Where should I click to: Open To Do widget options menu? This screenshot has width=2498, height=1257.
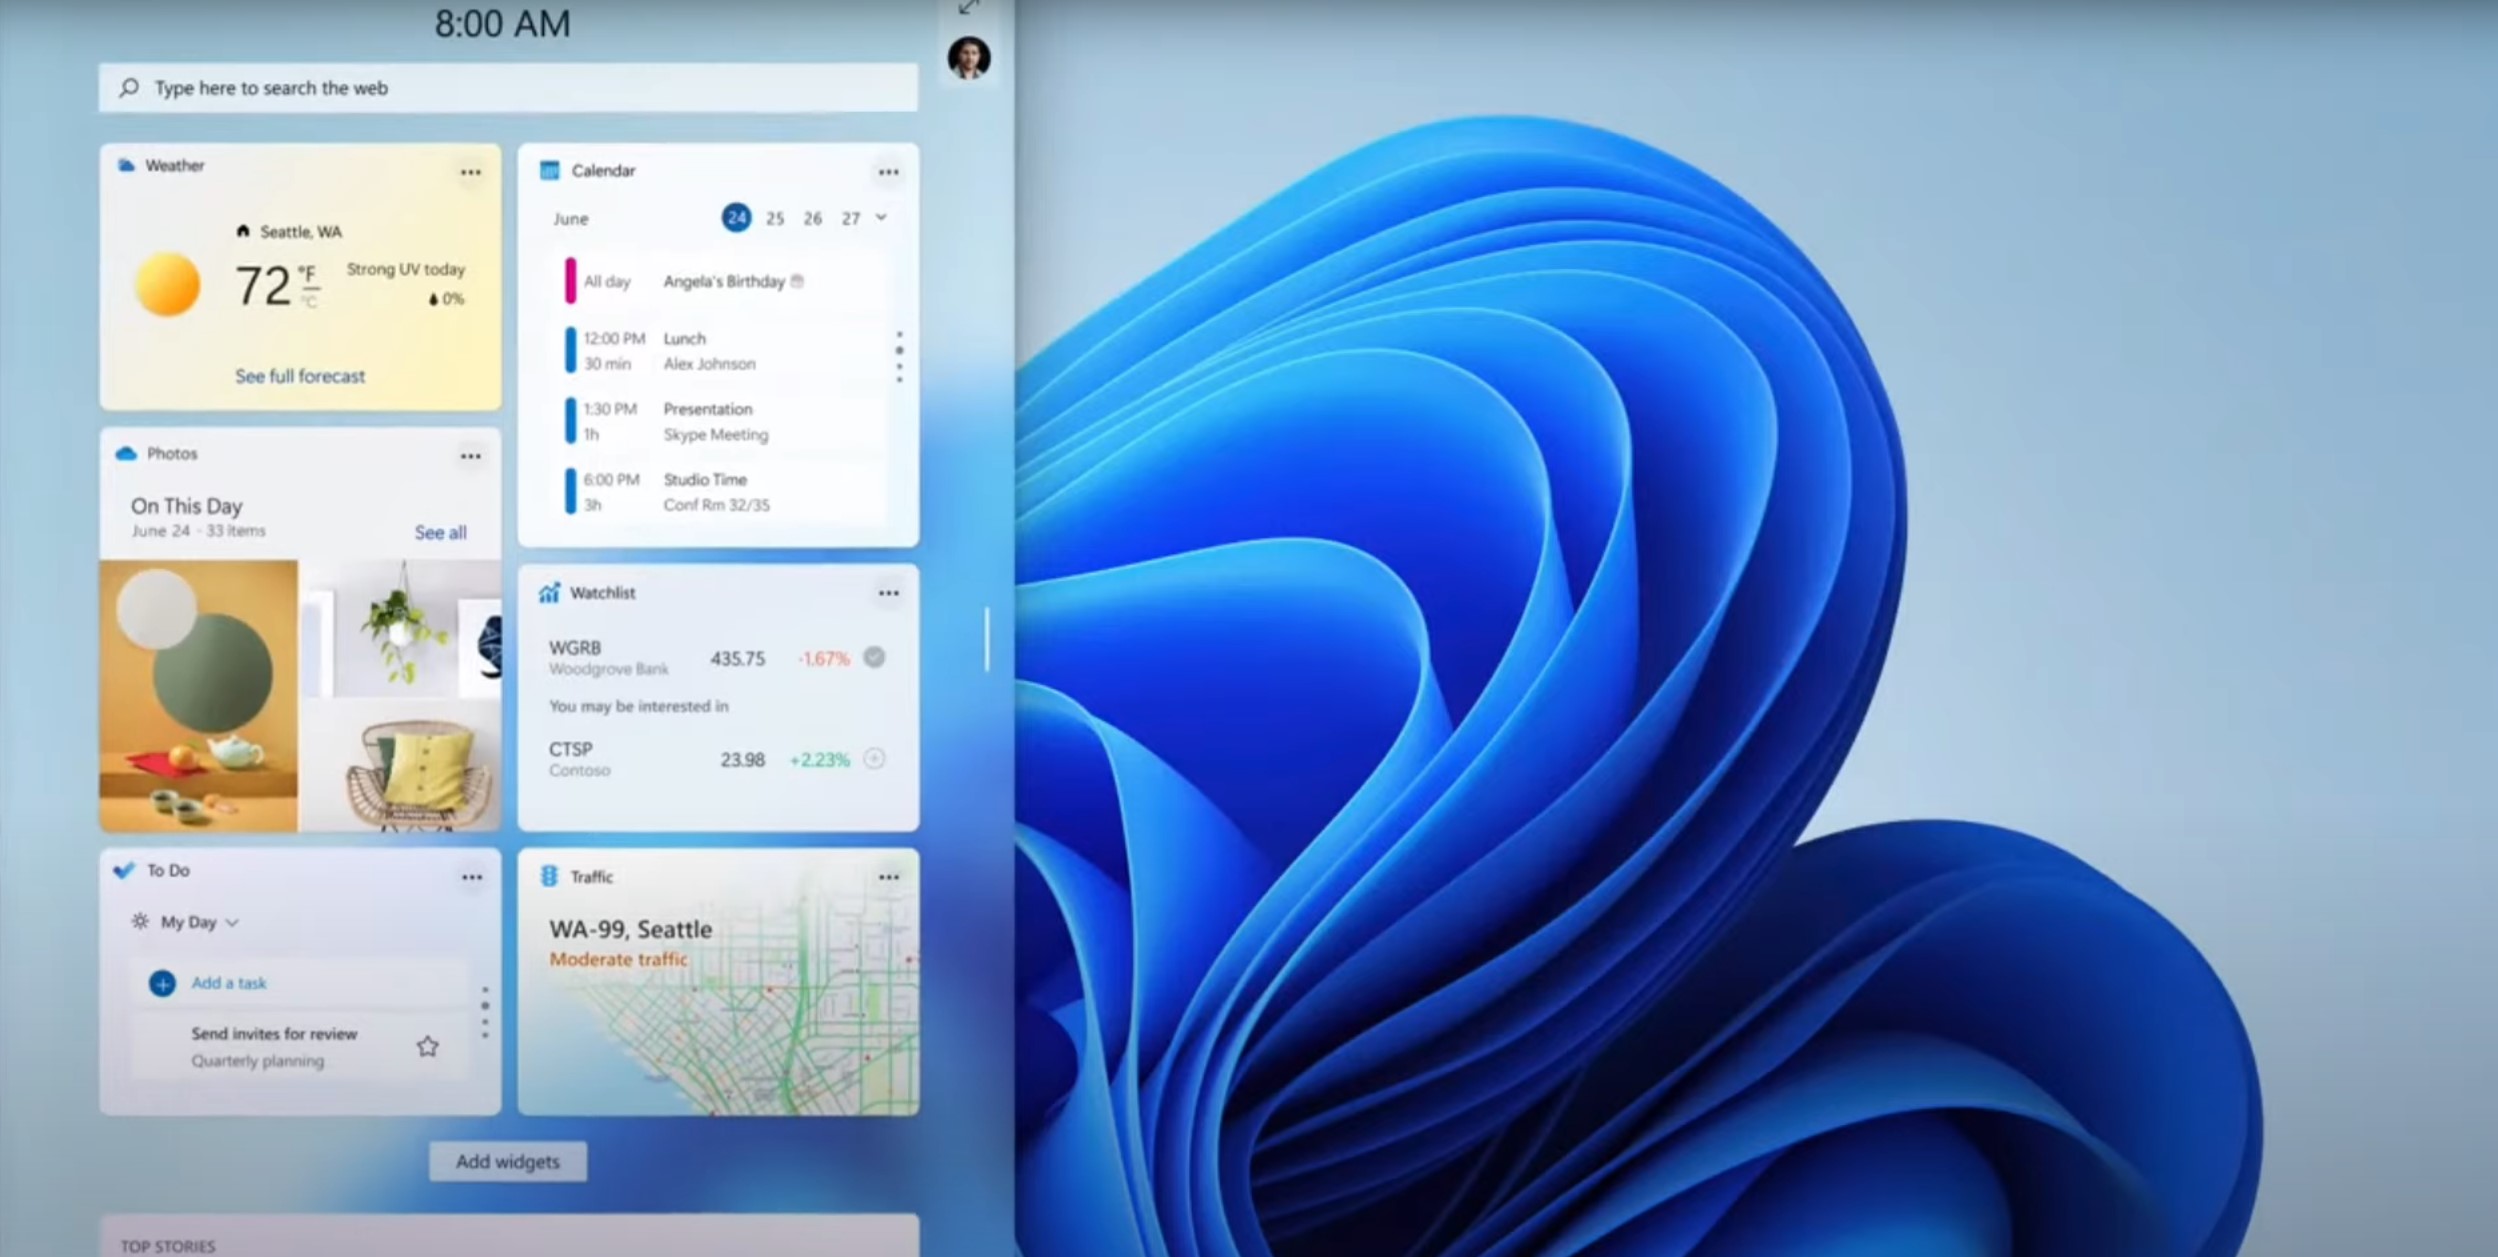[471, 877]
